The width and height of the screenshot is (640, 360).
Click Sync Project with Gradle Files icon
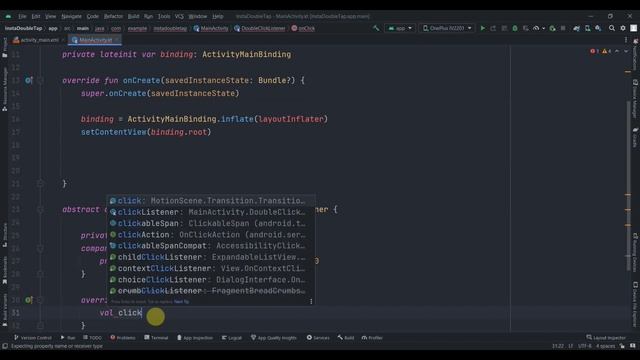tap(576, 28)
